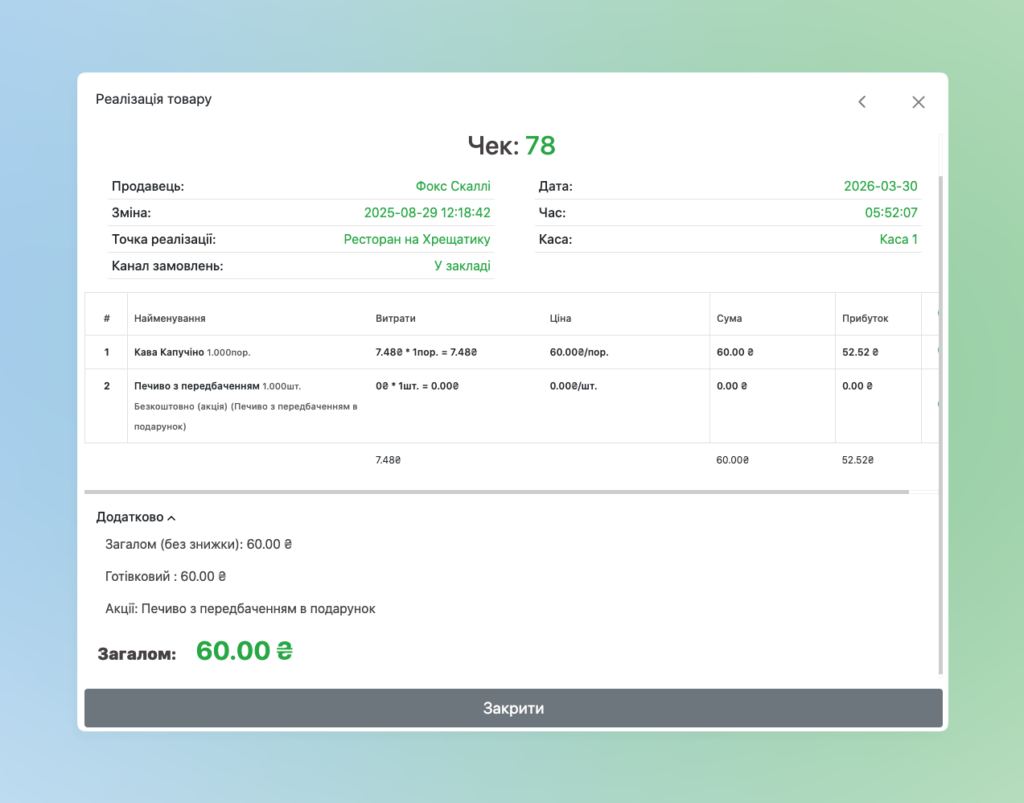Click the Каса 1 register link

(898, 240)
